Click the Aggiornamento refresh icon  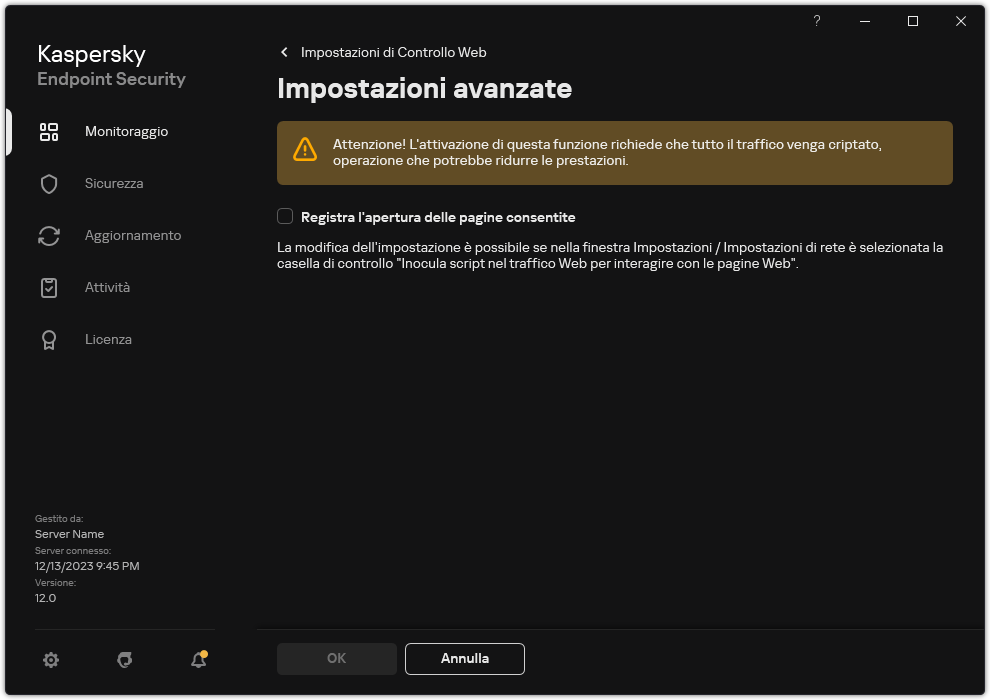[49, 235]
